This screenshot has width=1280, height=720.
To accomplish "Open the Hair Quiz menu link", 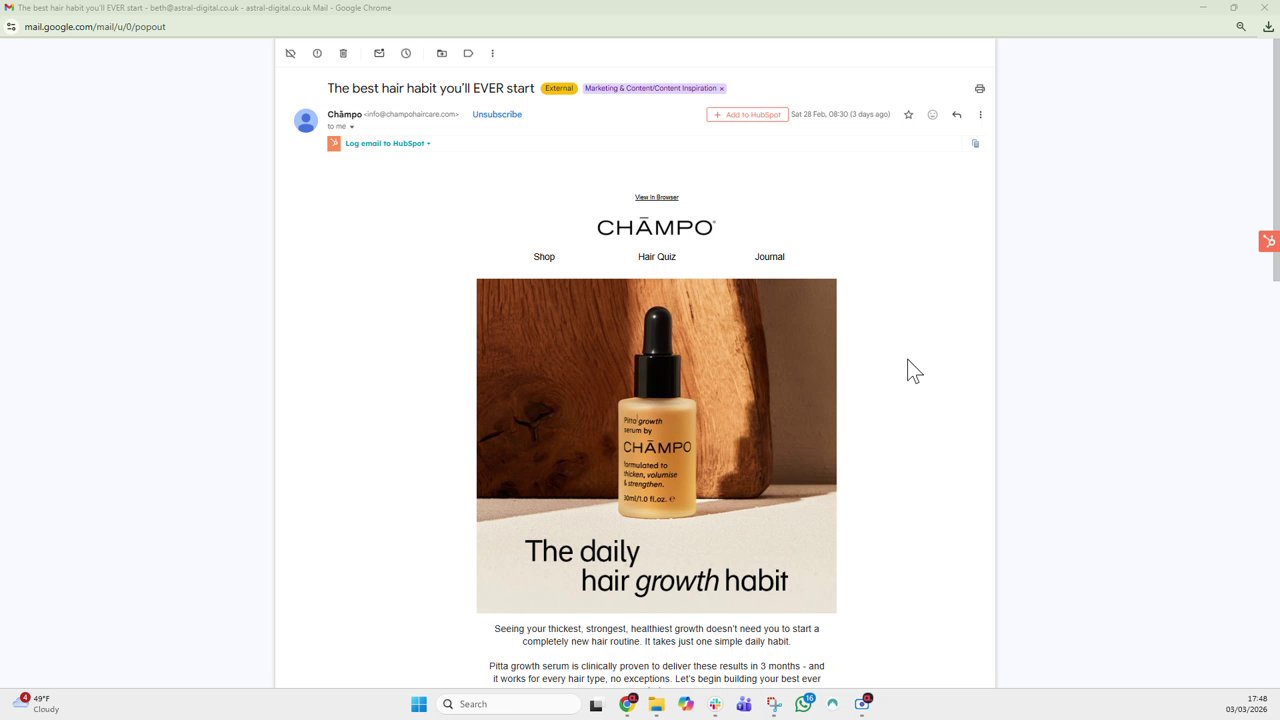I will coord(657,257).
